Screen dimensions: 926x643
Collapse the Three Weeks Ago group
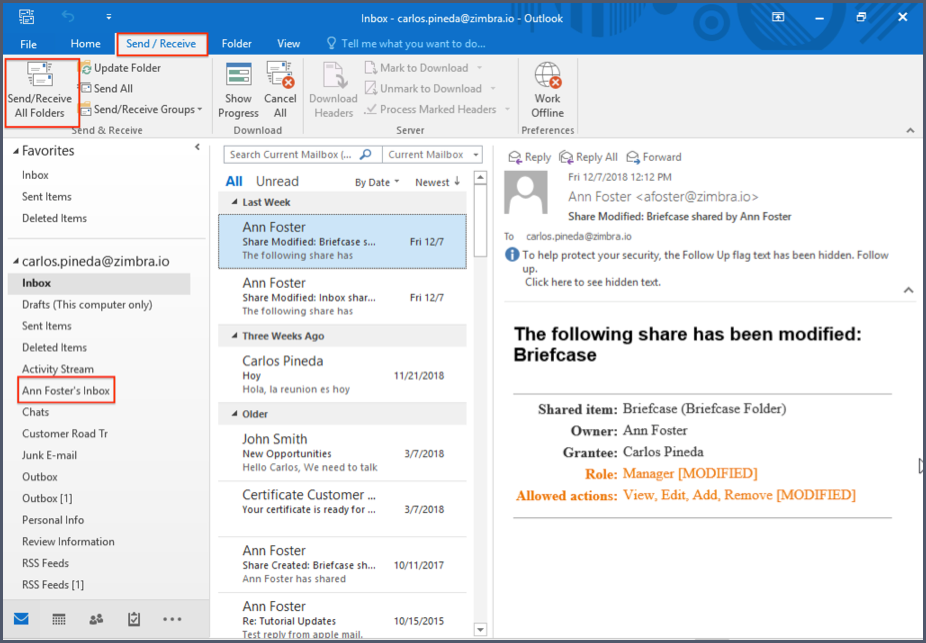234,336
